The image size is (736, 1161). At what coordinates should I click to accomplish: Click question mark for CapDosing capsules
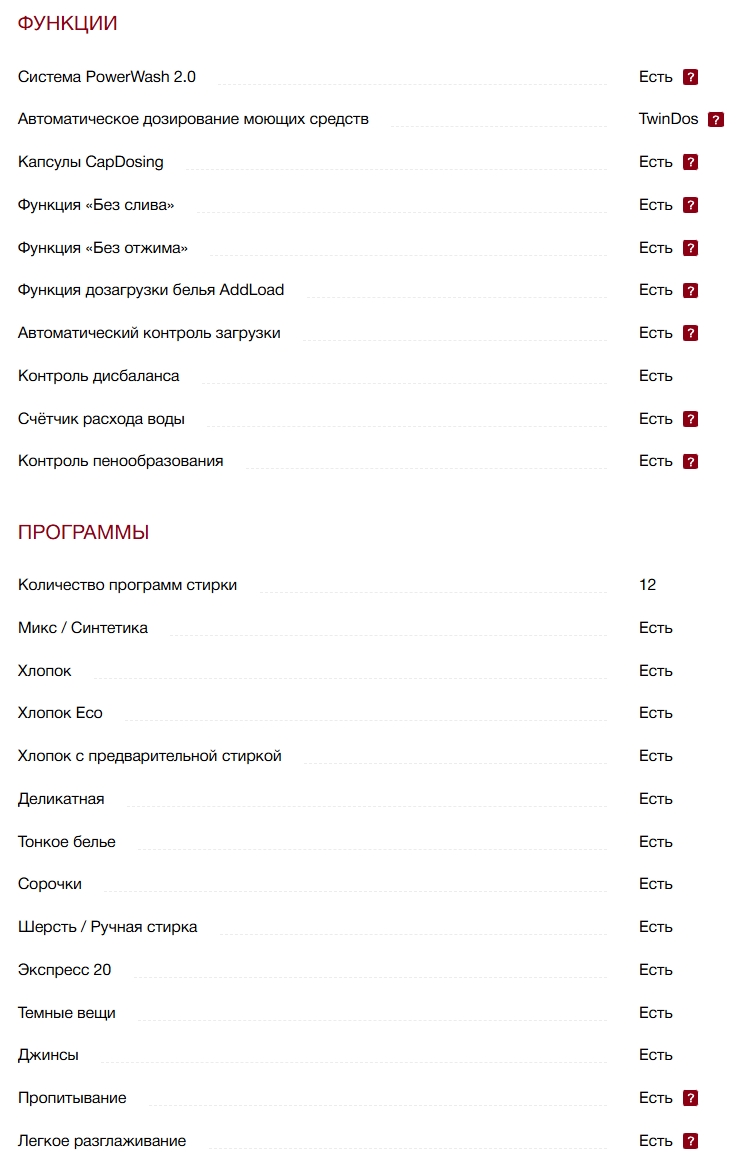[x=690, y=162]
